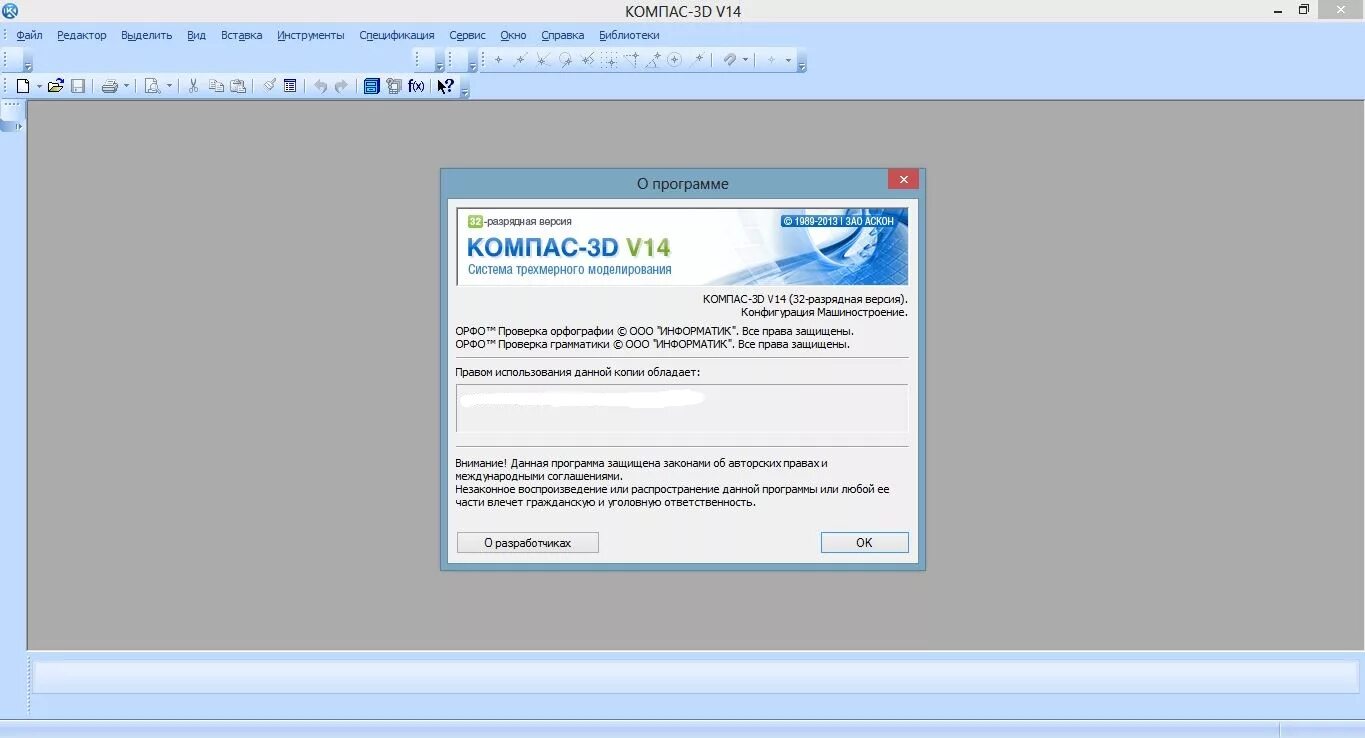1365x738 pixels.
Task: Select the Nearest point snap icon
Action: [x=498, y=60]
